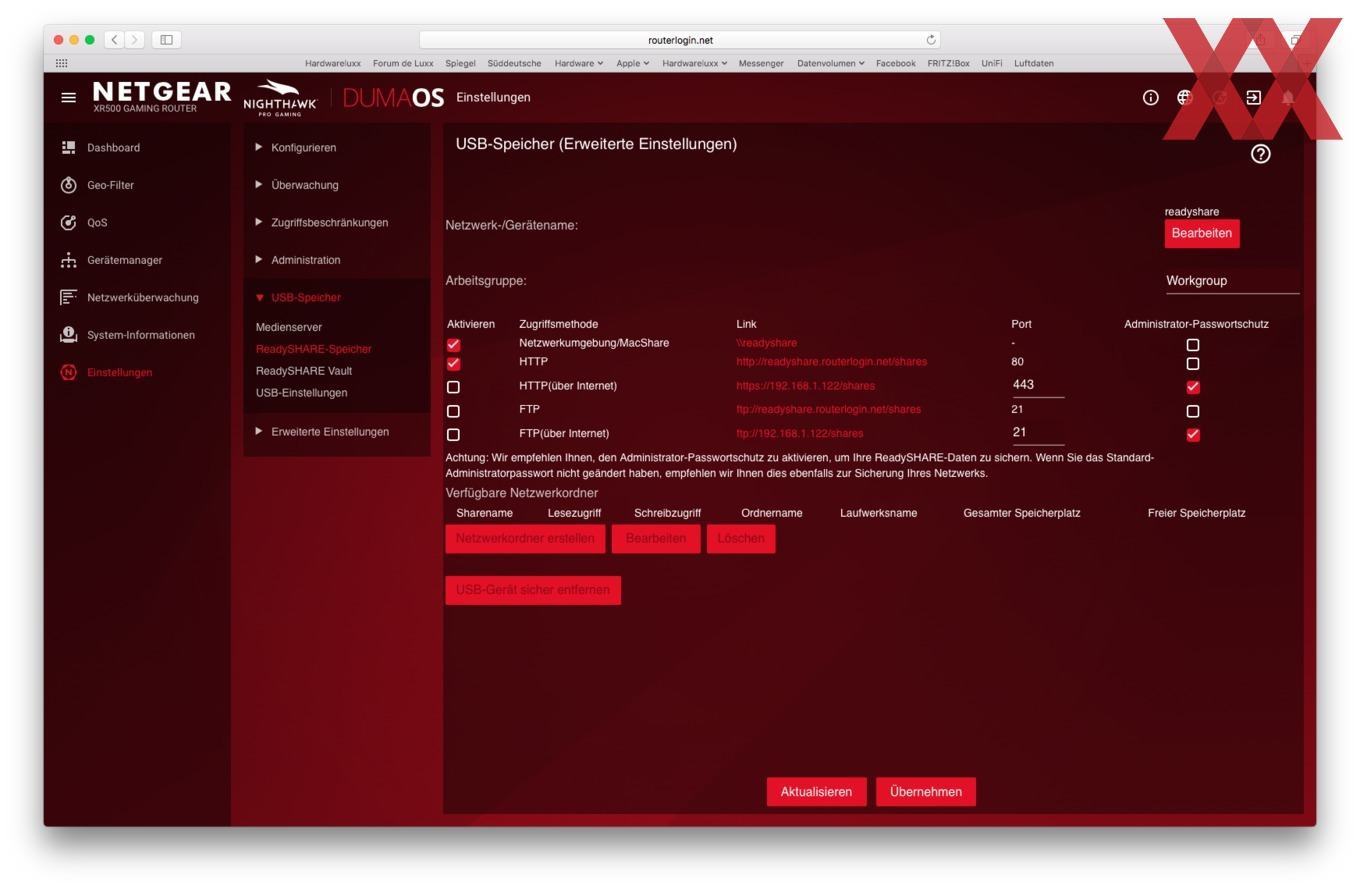Click the Geo-Filter sidebar icon
This screenshot has width=1360, height=889.
[68, 185]
